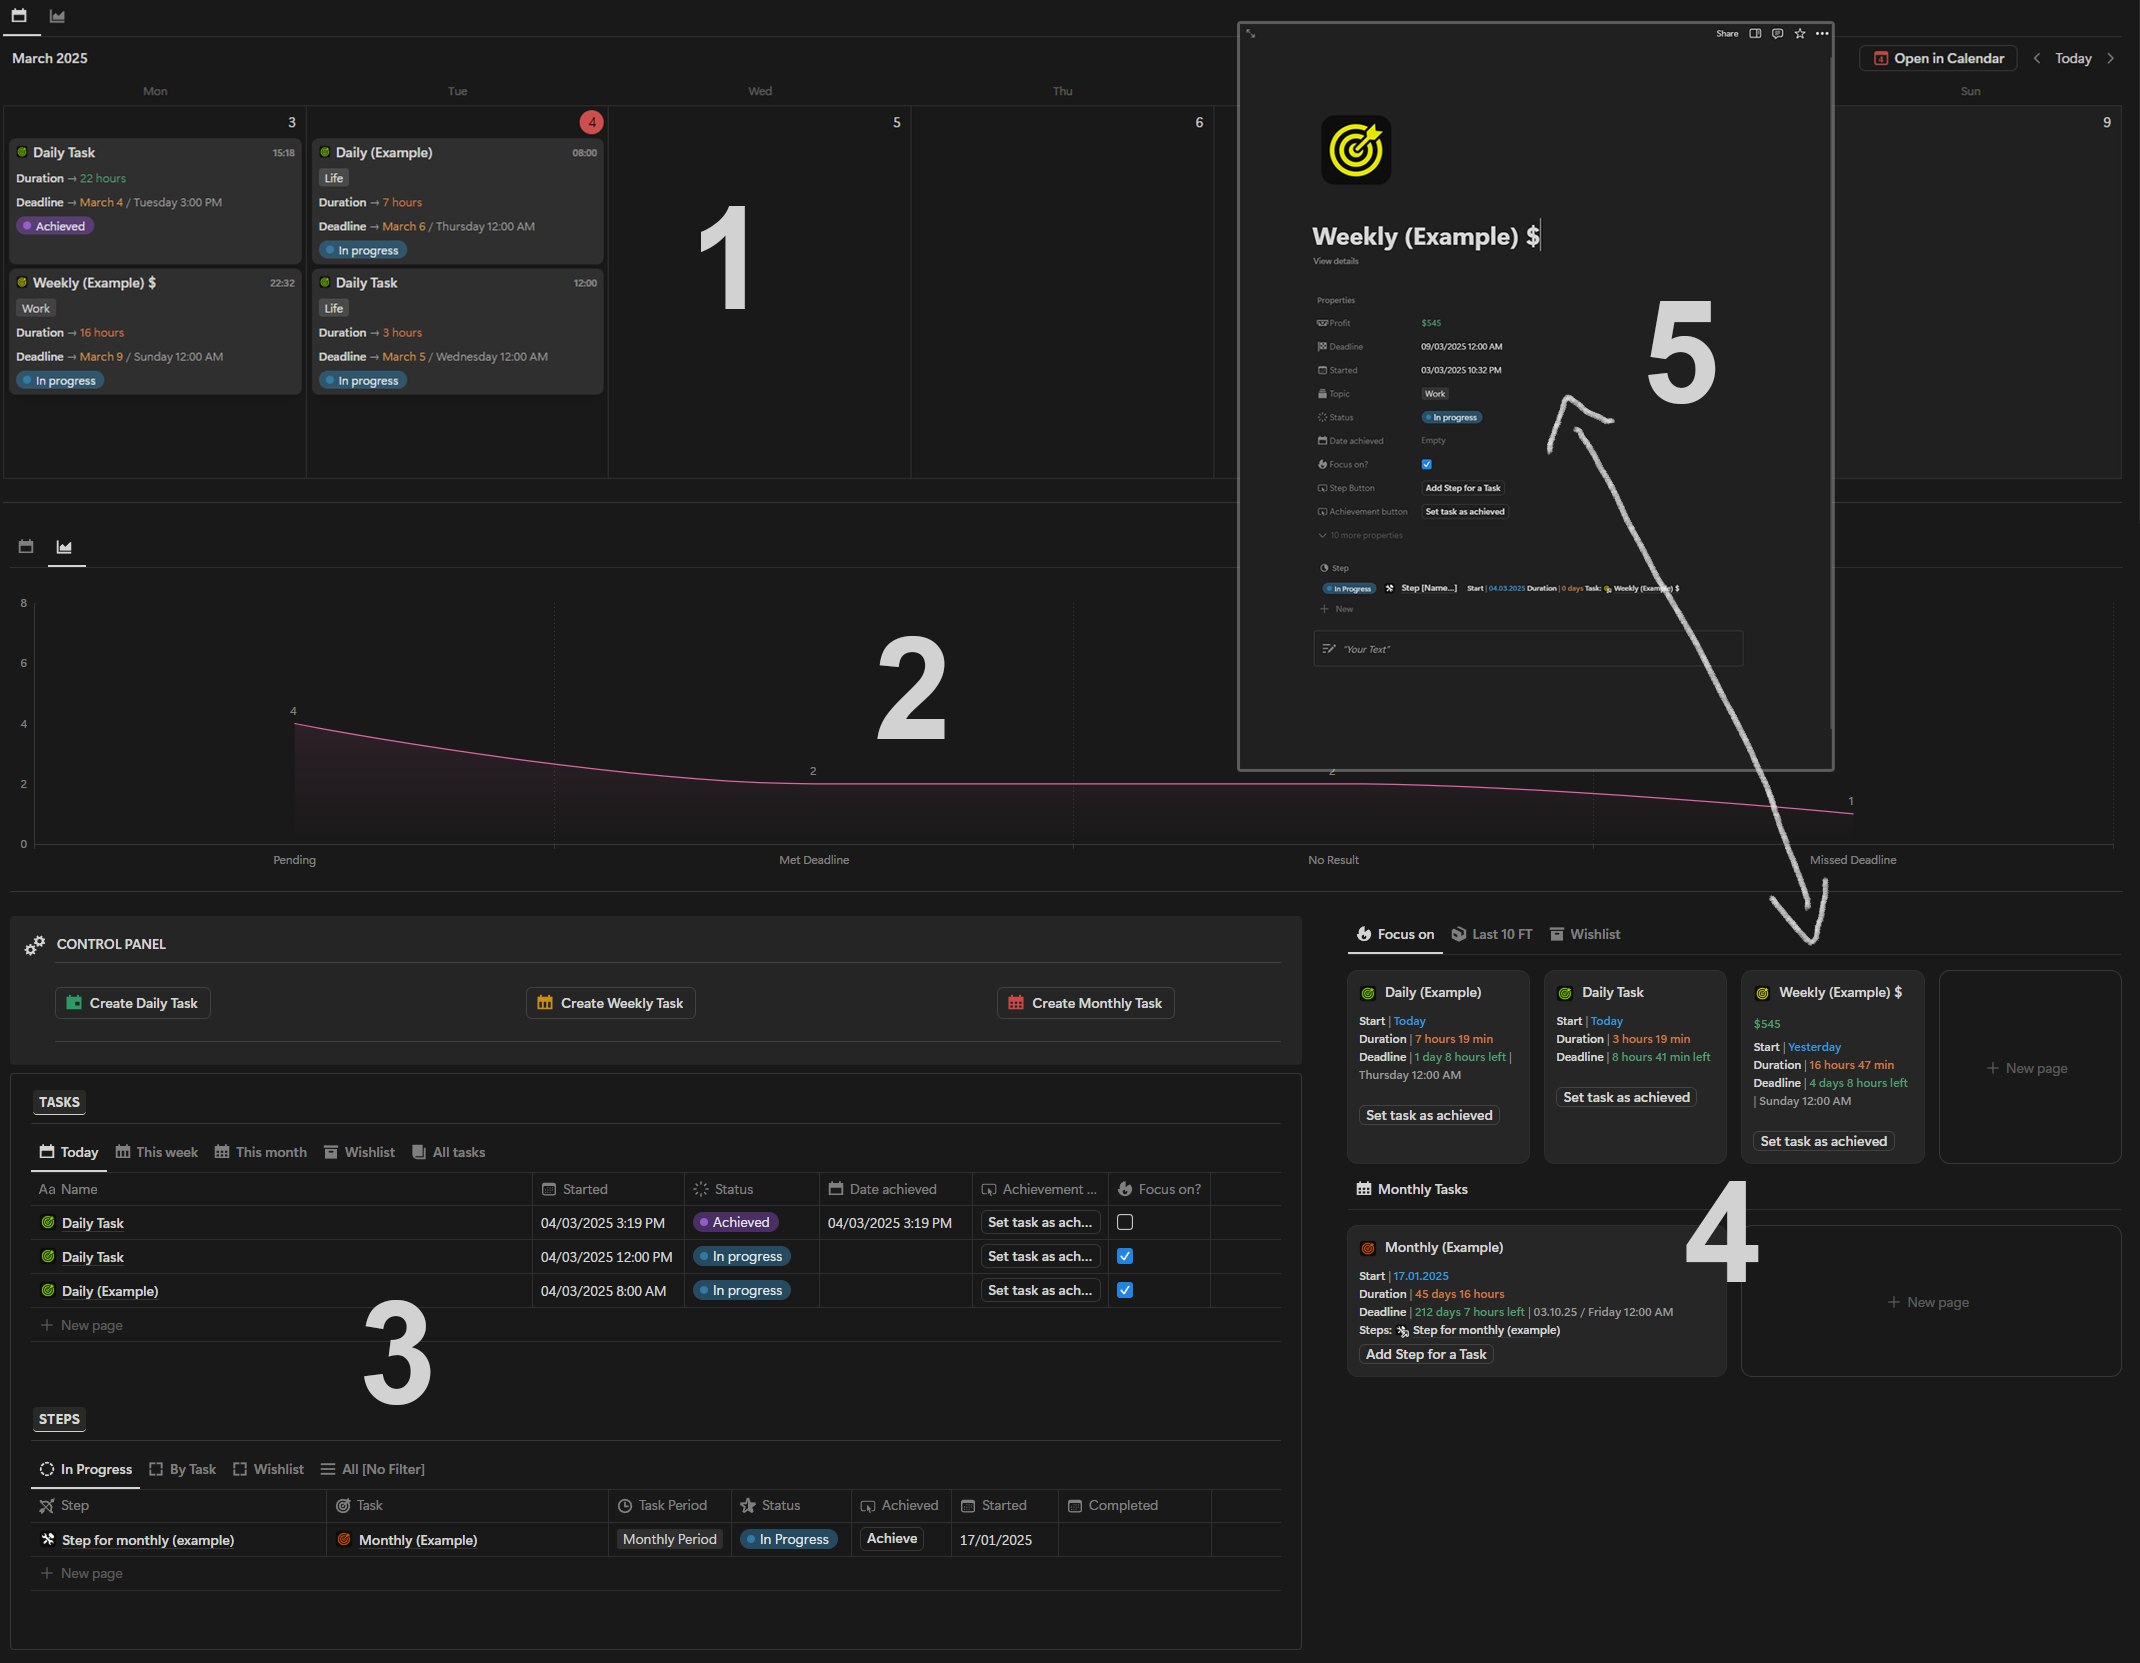Open the three-dot page options menu
The height and width of the screenshot is (1663, 2140).
1822,34
